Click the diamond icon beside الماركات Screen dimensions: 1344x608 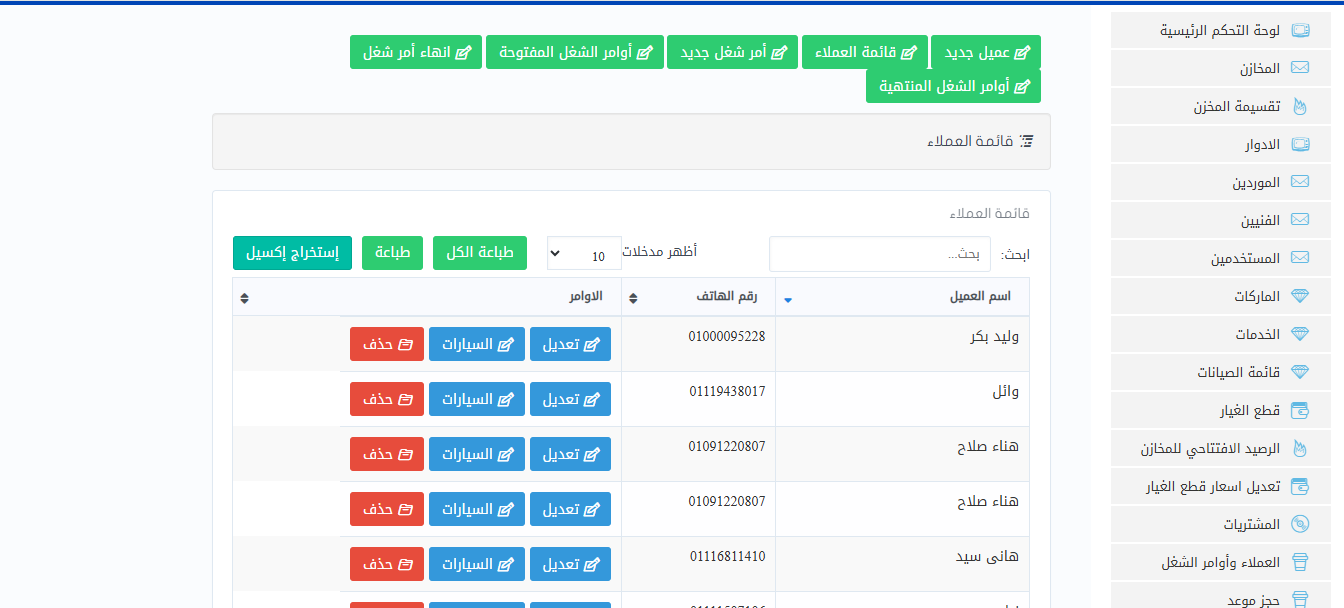[1300, 296]
